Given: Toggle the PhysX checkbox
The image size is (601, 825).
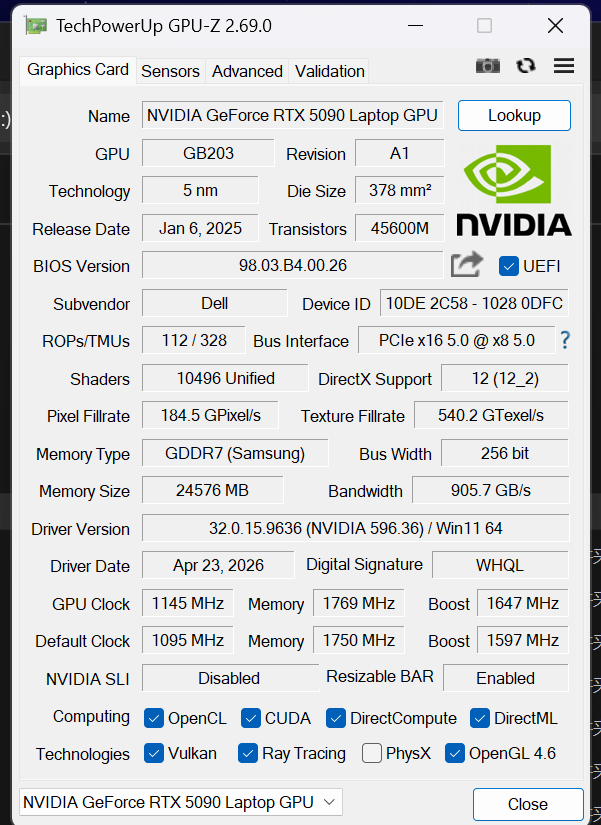Looking at the screenshot, I should coord(372,753).
